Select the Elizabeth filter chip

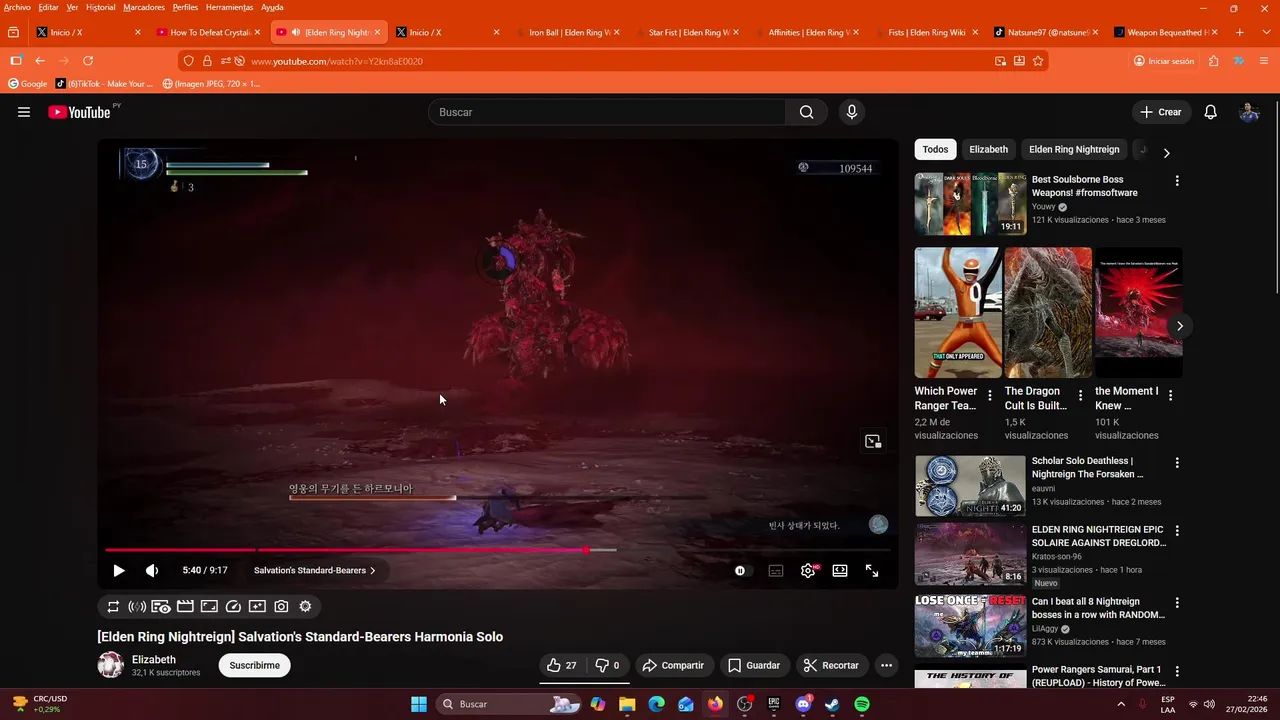click(x=988, y=149)
